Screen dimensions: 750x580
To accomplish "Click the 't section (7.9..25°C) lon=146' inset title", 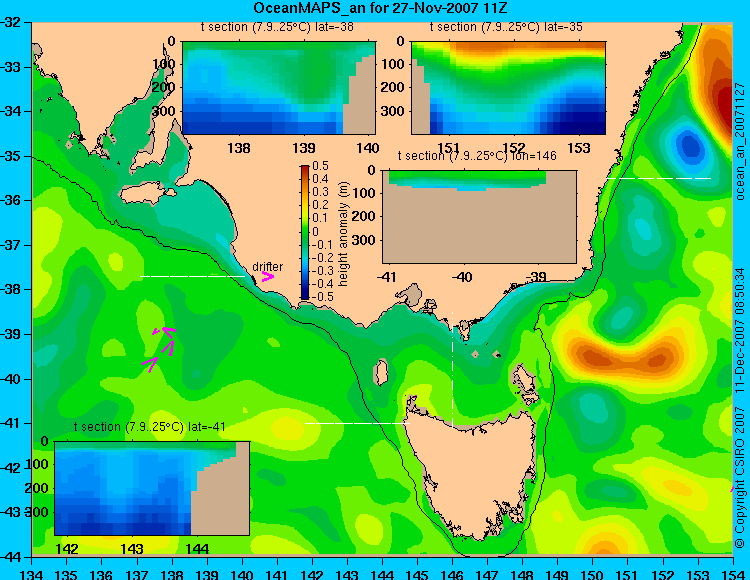I will 477,156.
